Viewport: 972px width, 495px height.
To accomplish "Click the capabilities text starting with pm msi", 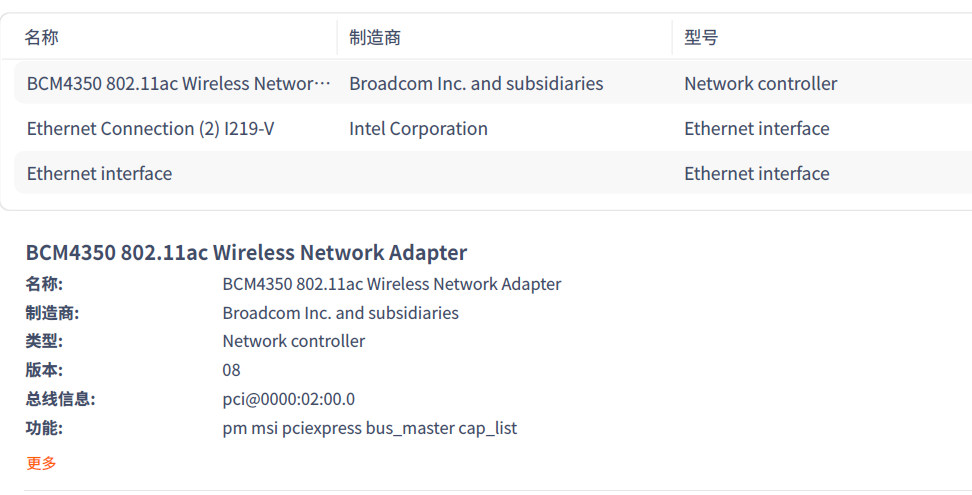I will point(369,429).
